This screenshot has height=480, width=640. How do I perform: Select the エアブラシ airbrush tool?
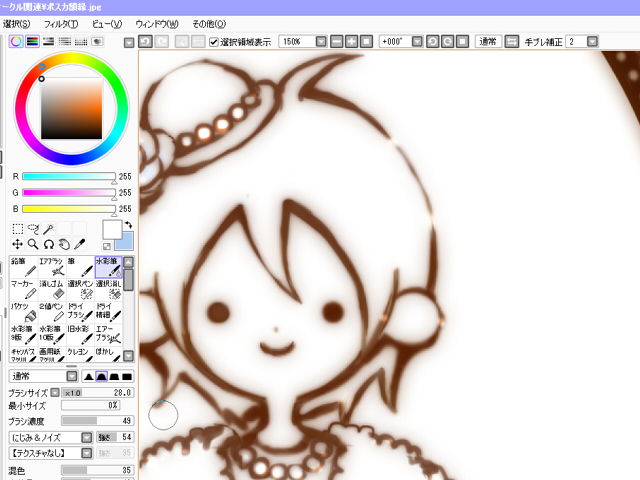coord(52,267)
